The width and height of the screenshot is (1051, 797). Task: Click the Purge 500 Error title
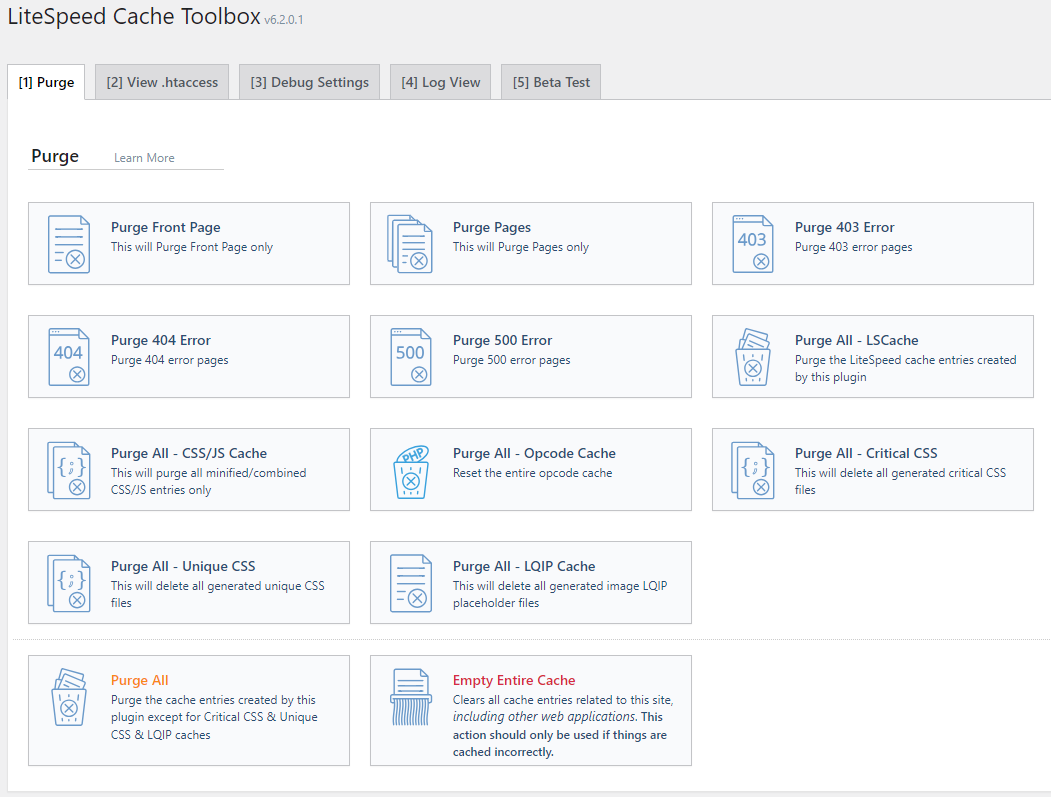click(503, 341)
